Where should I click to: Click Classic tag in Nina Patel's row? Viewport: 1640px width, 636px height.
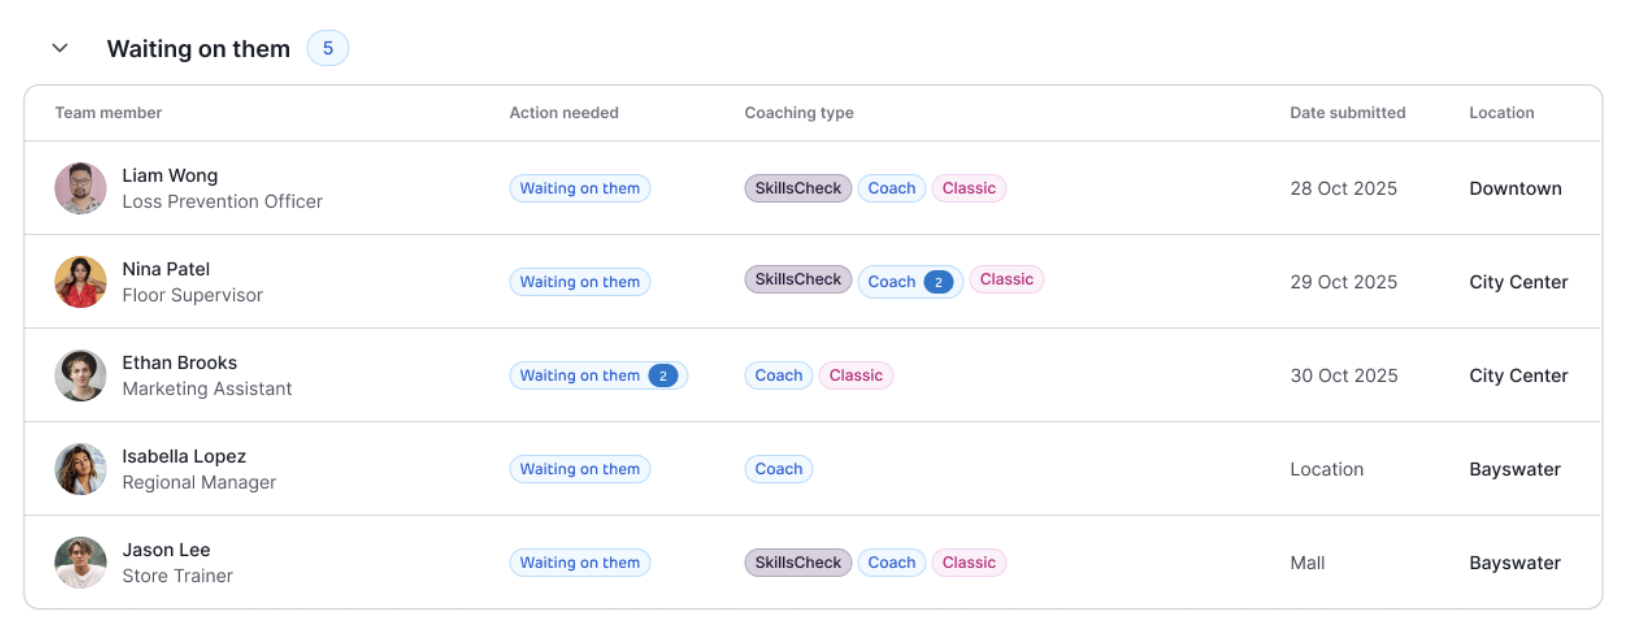tap(1006, 279)
